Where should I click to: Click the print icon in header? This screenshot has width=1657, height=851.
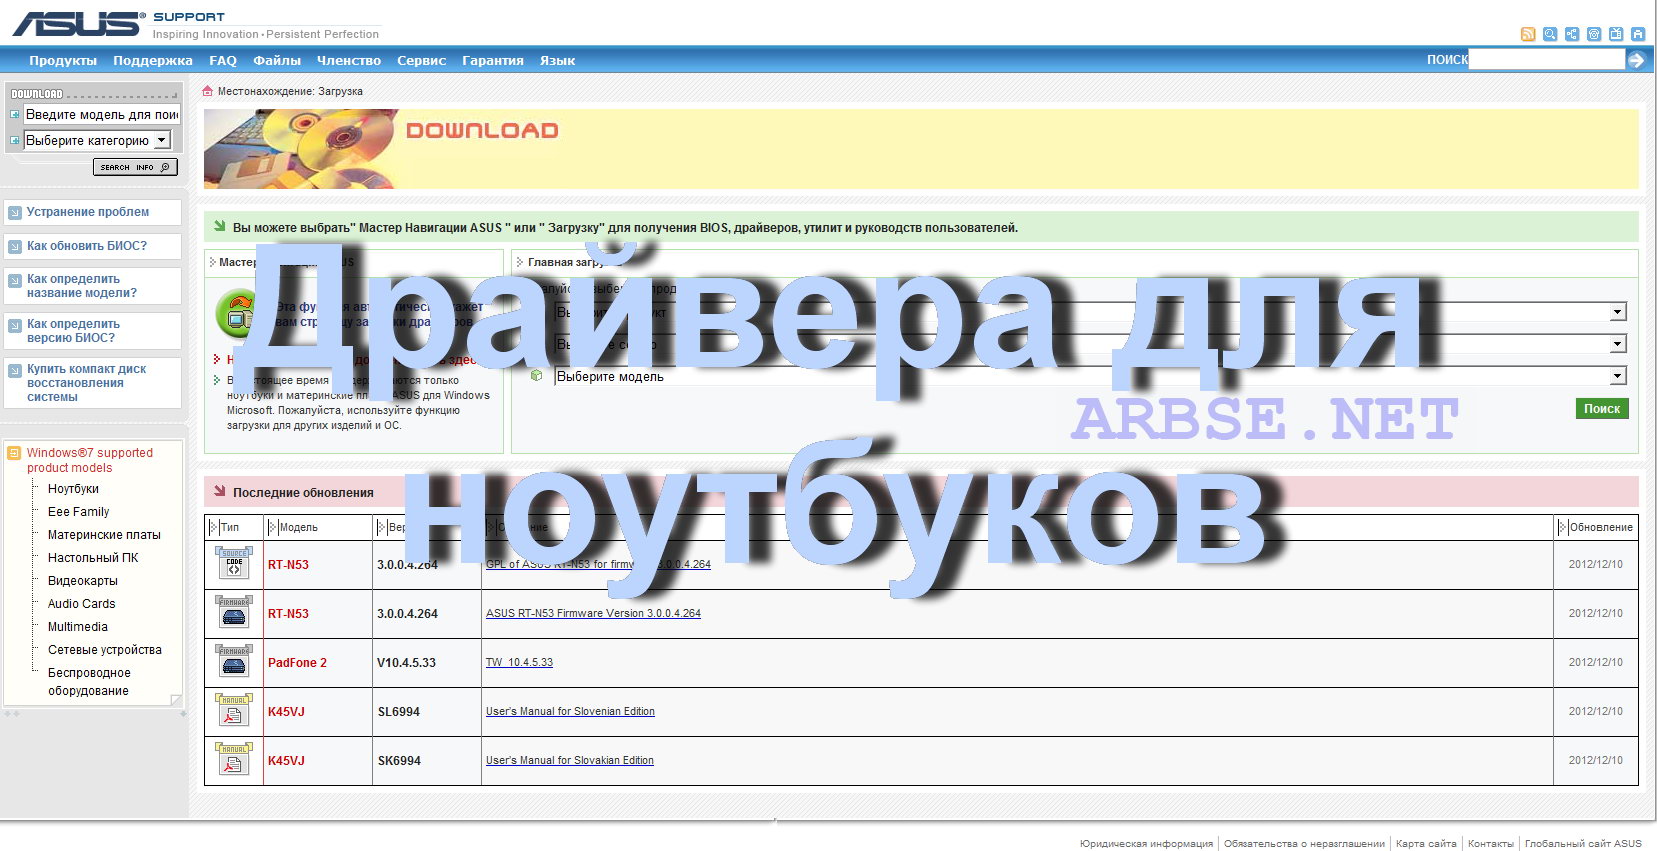1638,34
